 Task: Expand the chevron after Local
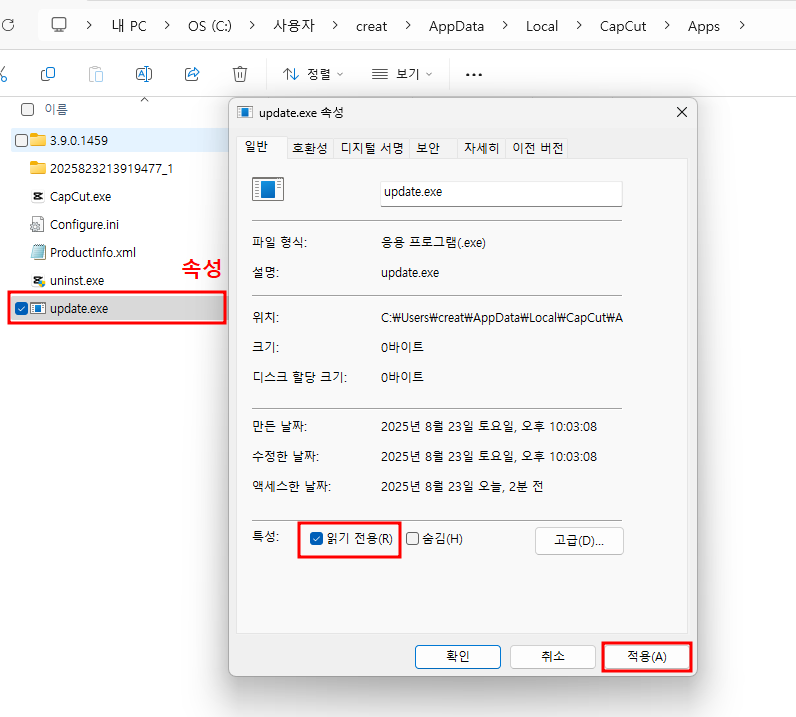click(x=579, y=25)
